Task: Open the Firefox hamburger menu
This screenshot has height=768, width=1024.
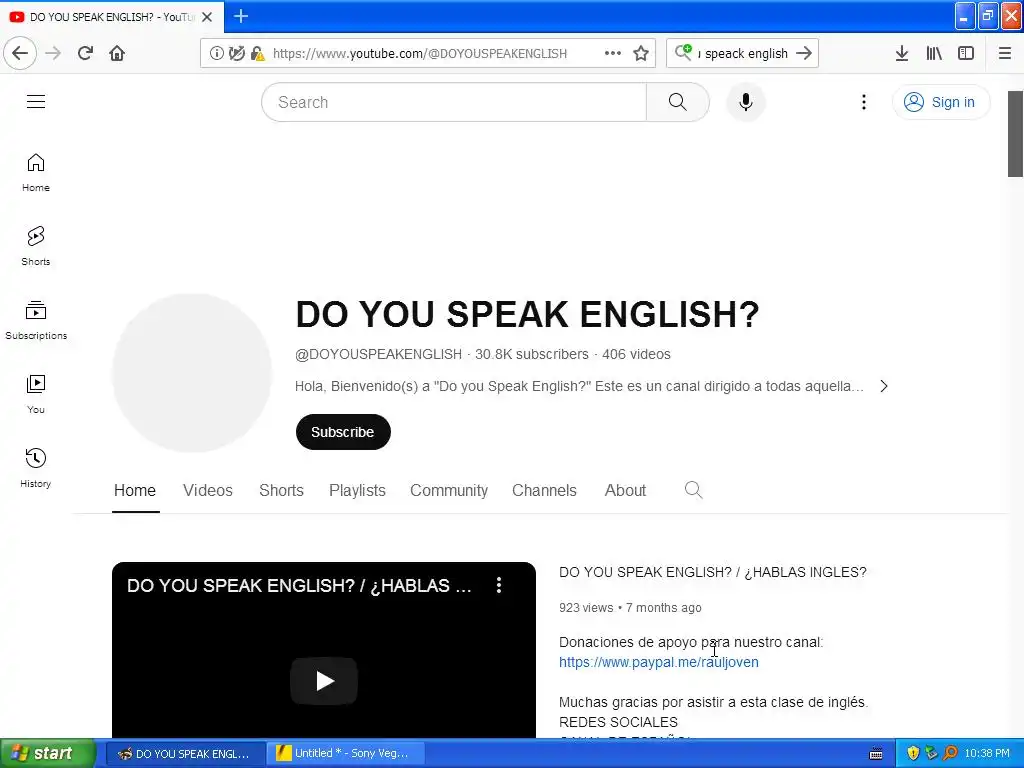Action: pyautogui.click(x=1005, y=53)
